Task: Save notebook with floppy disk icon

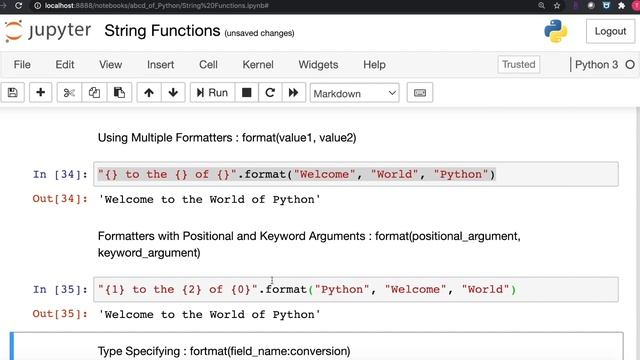Action: click(13, 93)
